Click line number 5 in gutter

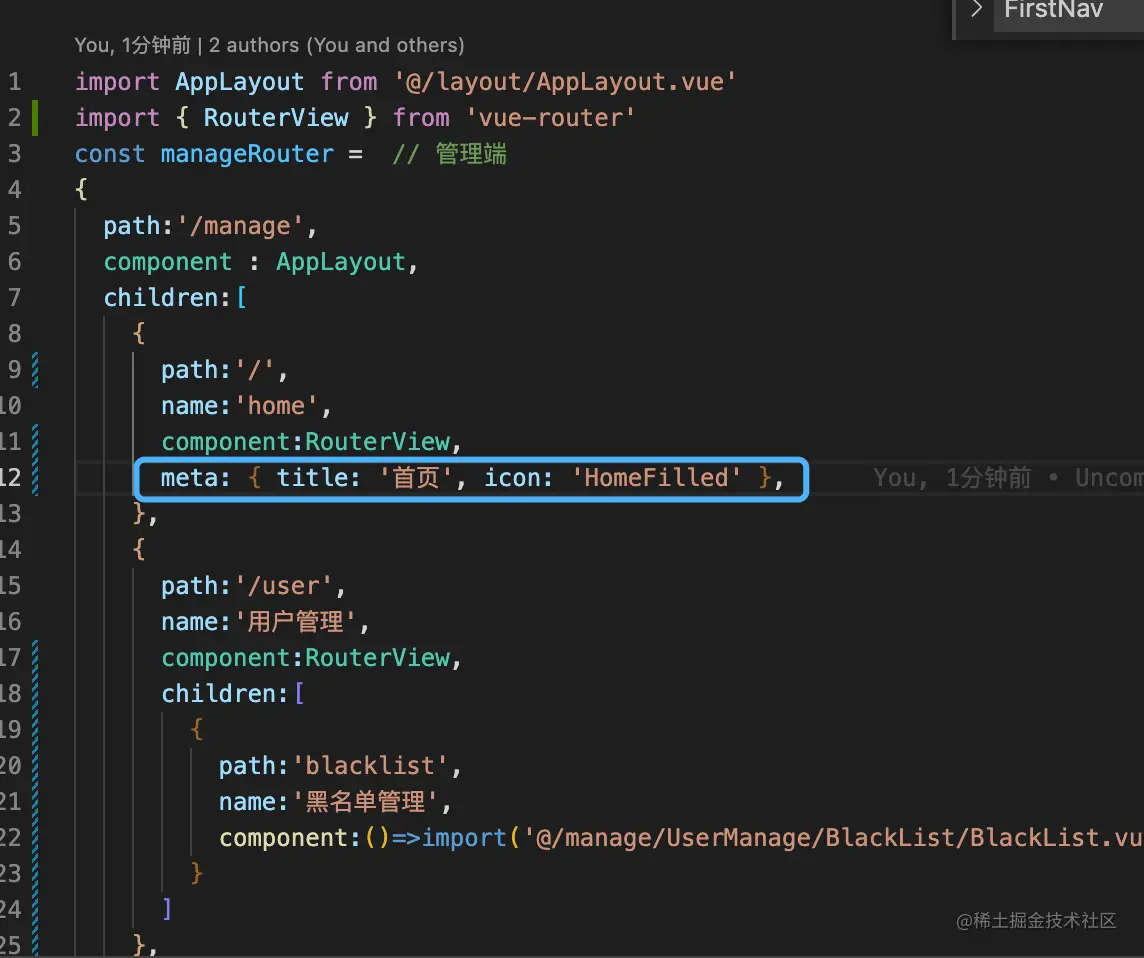point(15,225)
